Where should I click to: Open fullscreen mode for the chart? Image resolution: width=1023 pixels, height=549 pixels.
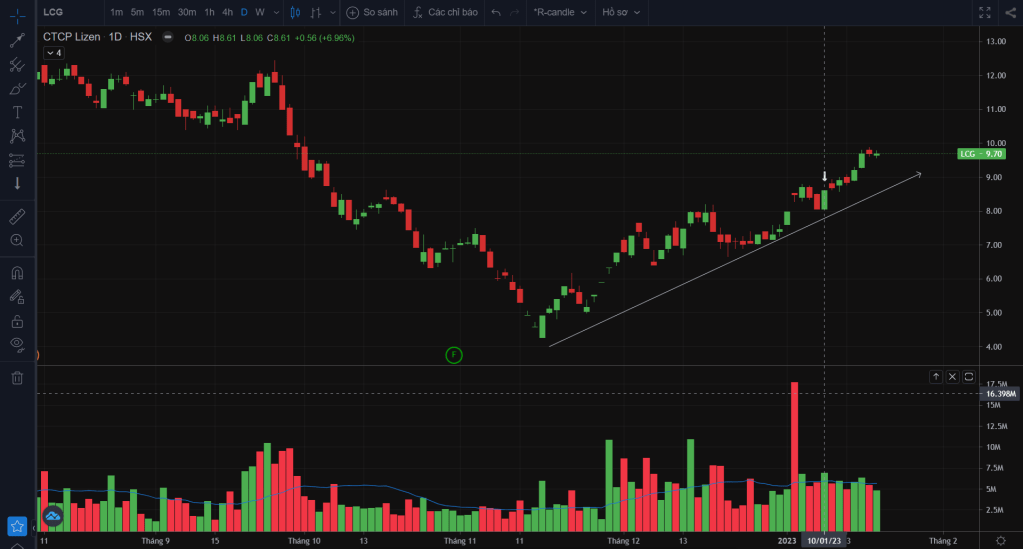click(984, 12)
